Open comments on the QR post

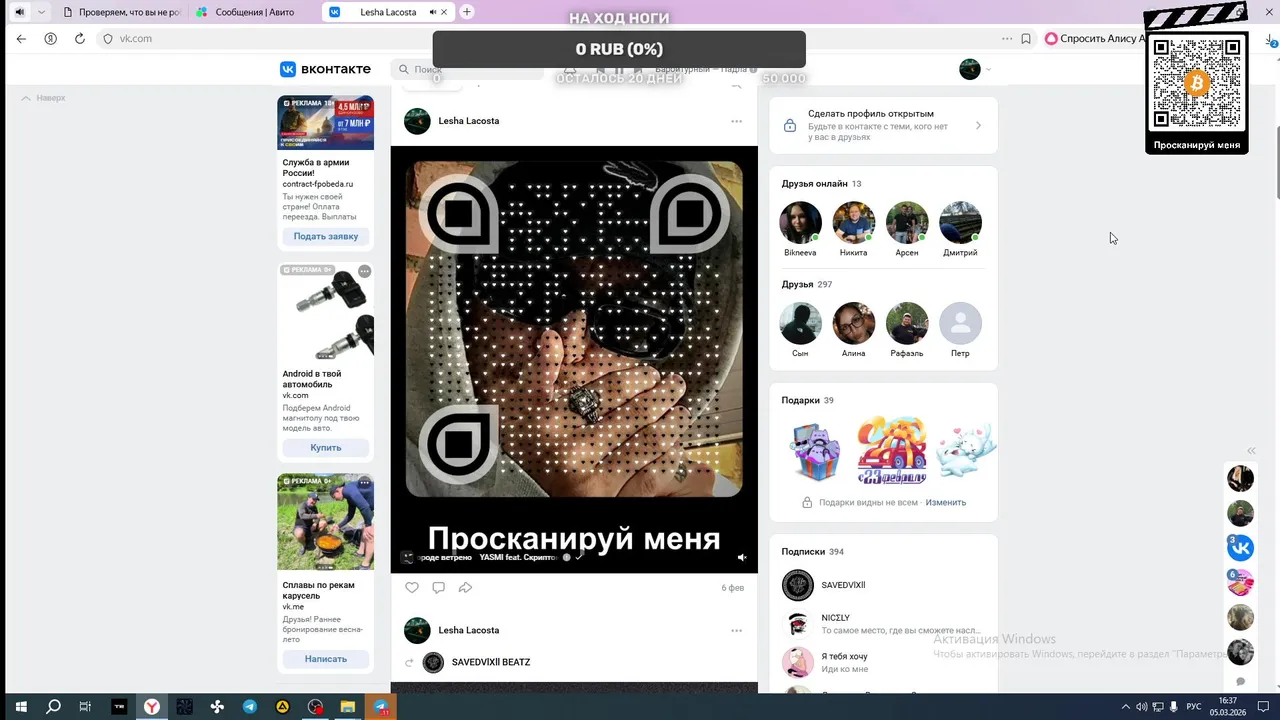click(438, 587)
